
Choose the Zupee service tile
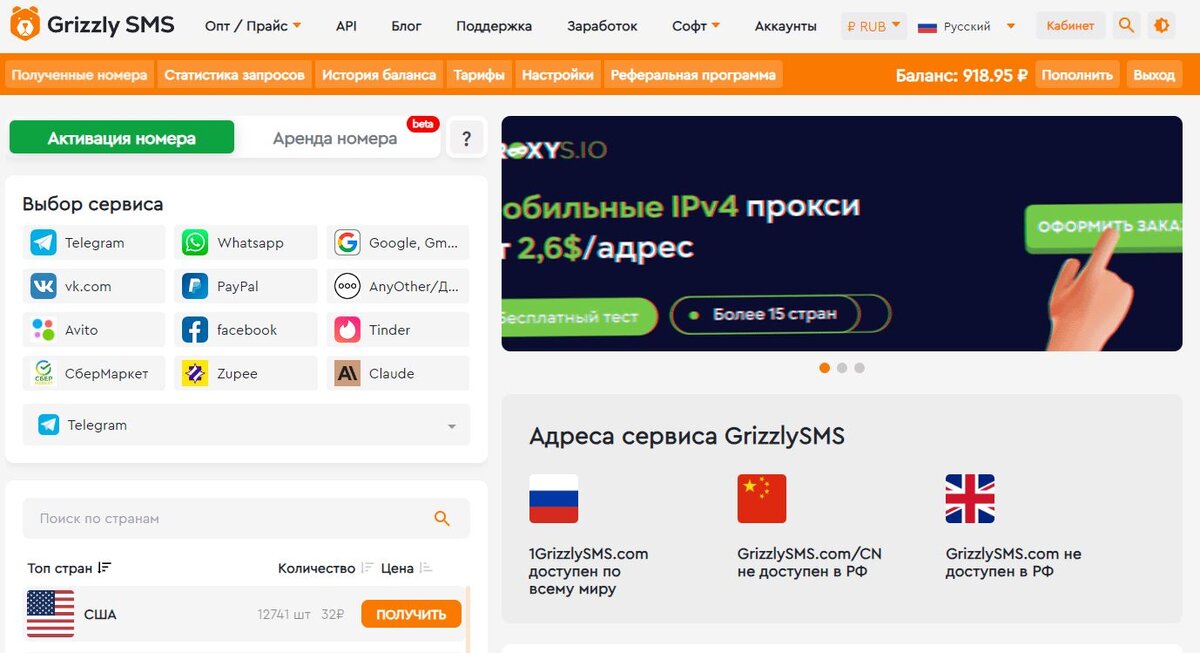246,373
